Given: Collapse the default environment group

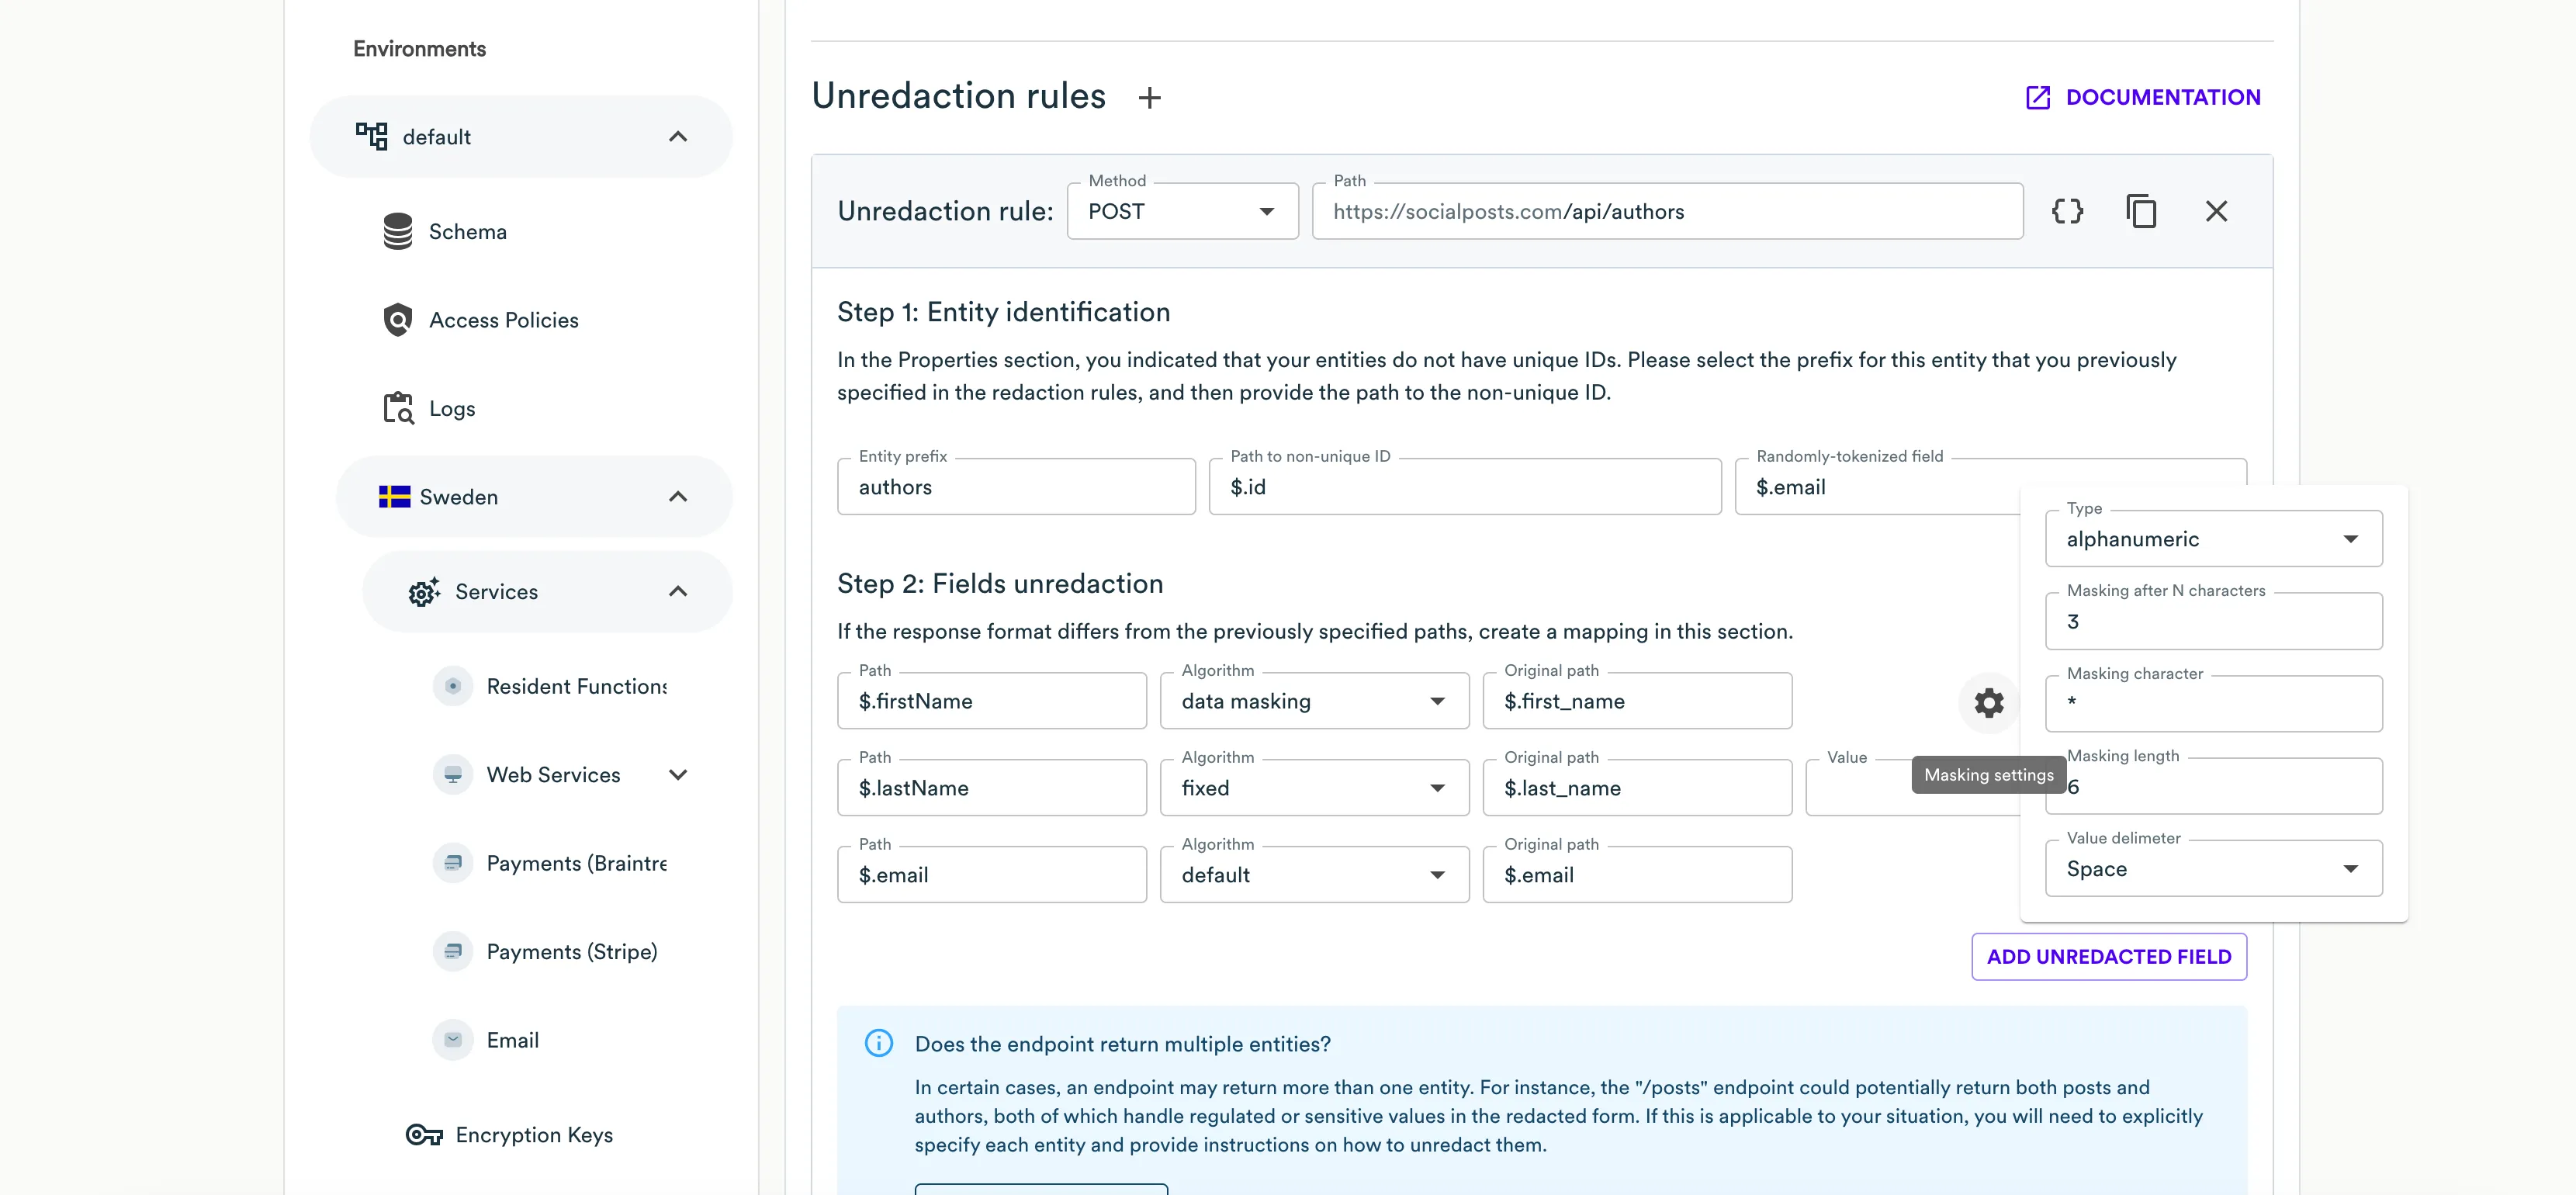Looking at the screenshot, I should point(677,137).
